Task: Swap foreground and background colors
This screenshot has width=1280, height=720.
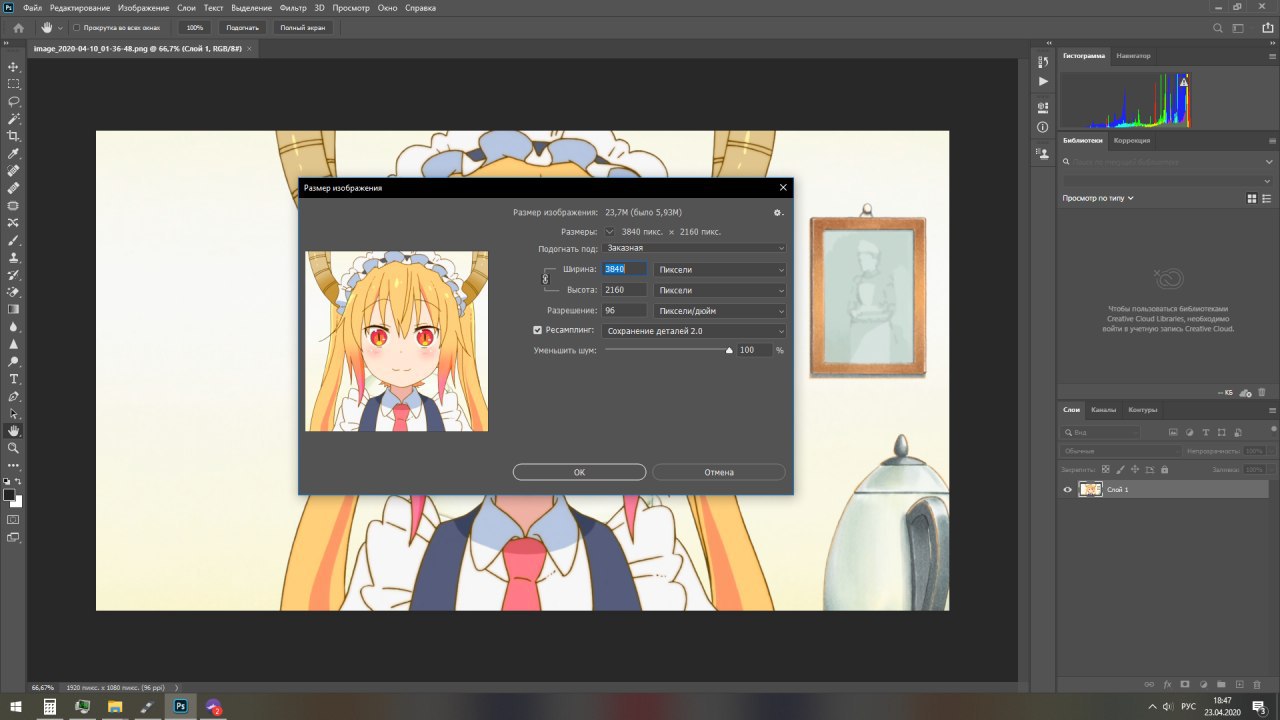Action: pyautogui.click(x=19, y=482)
